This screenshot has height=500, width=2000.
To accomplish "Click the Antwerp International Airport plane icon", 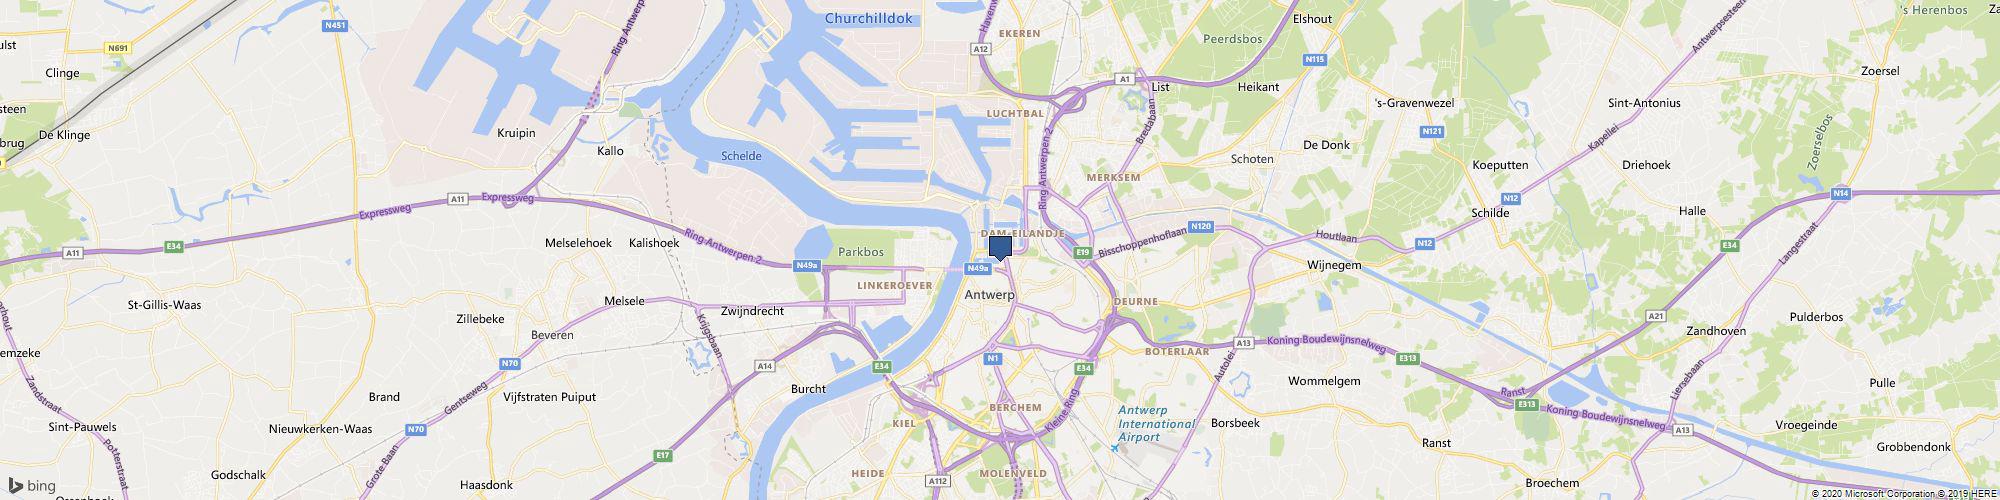I will 1115,447.
